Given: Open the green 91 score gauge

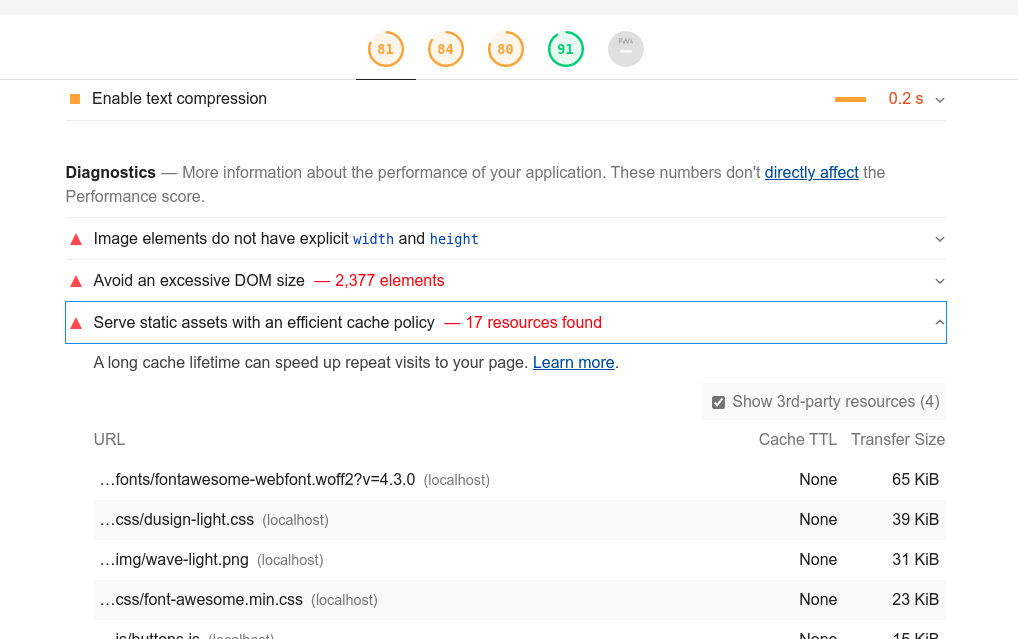Looking at the screenshot, I should (x=565, y=49).
